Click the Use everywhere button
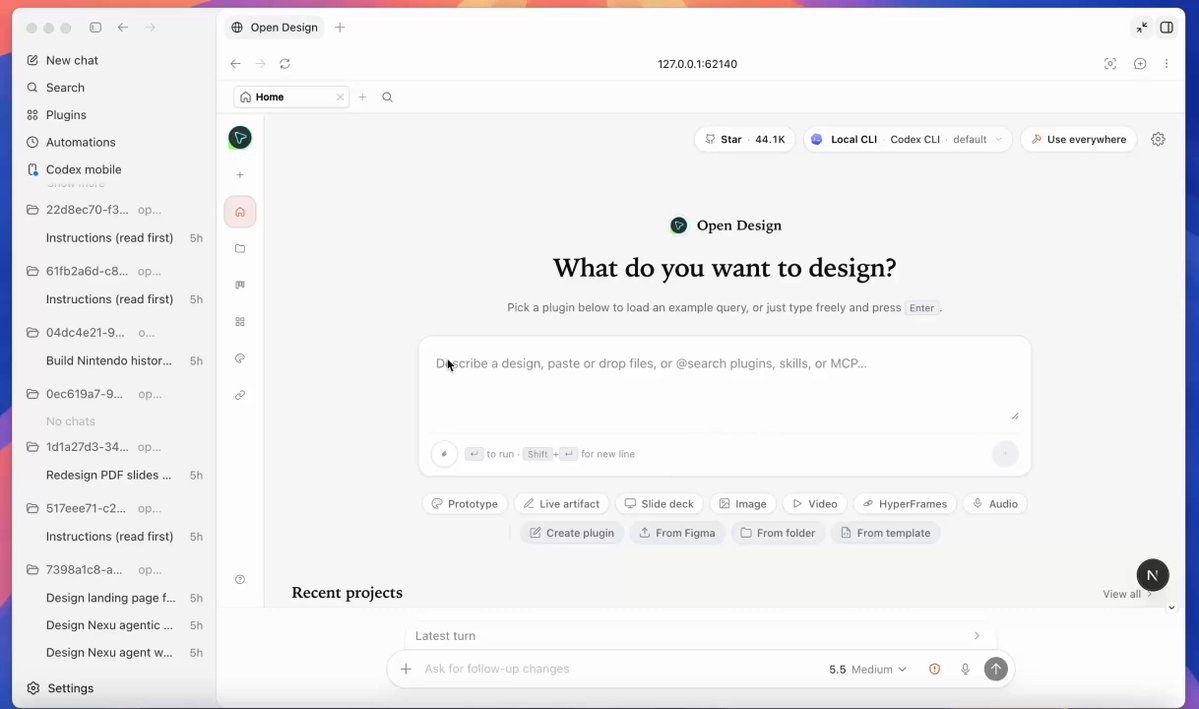1199x709 pixels. [1078, 139]
